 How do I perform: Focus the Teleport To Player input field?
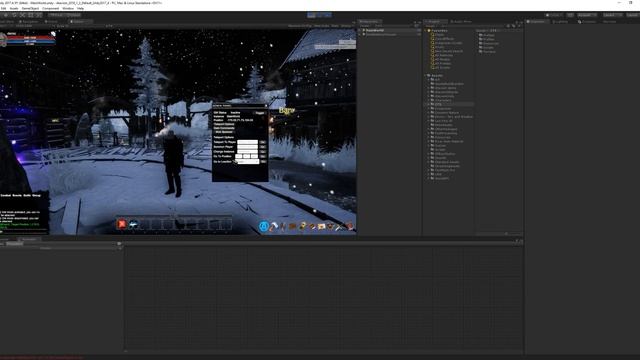tap(247, 142)
